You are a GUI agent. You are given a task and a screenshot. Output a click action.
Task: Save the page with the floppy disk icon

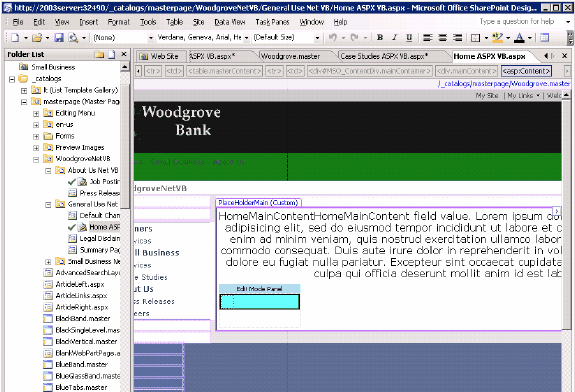[x=59, y=37]
